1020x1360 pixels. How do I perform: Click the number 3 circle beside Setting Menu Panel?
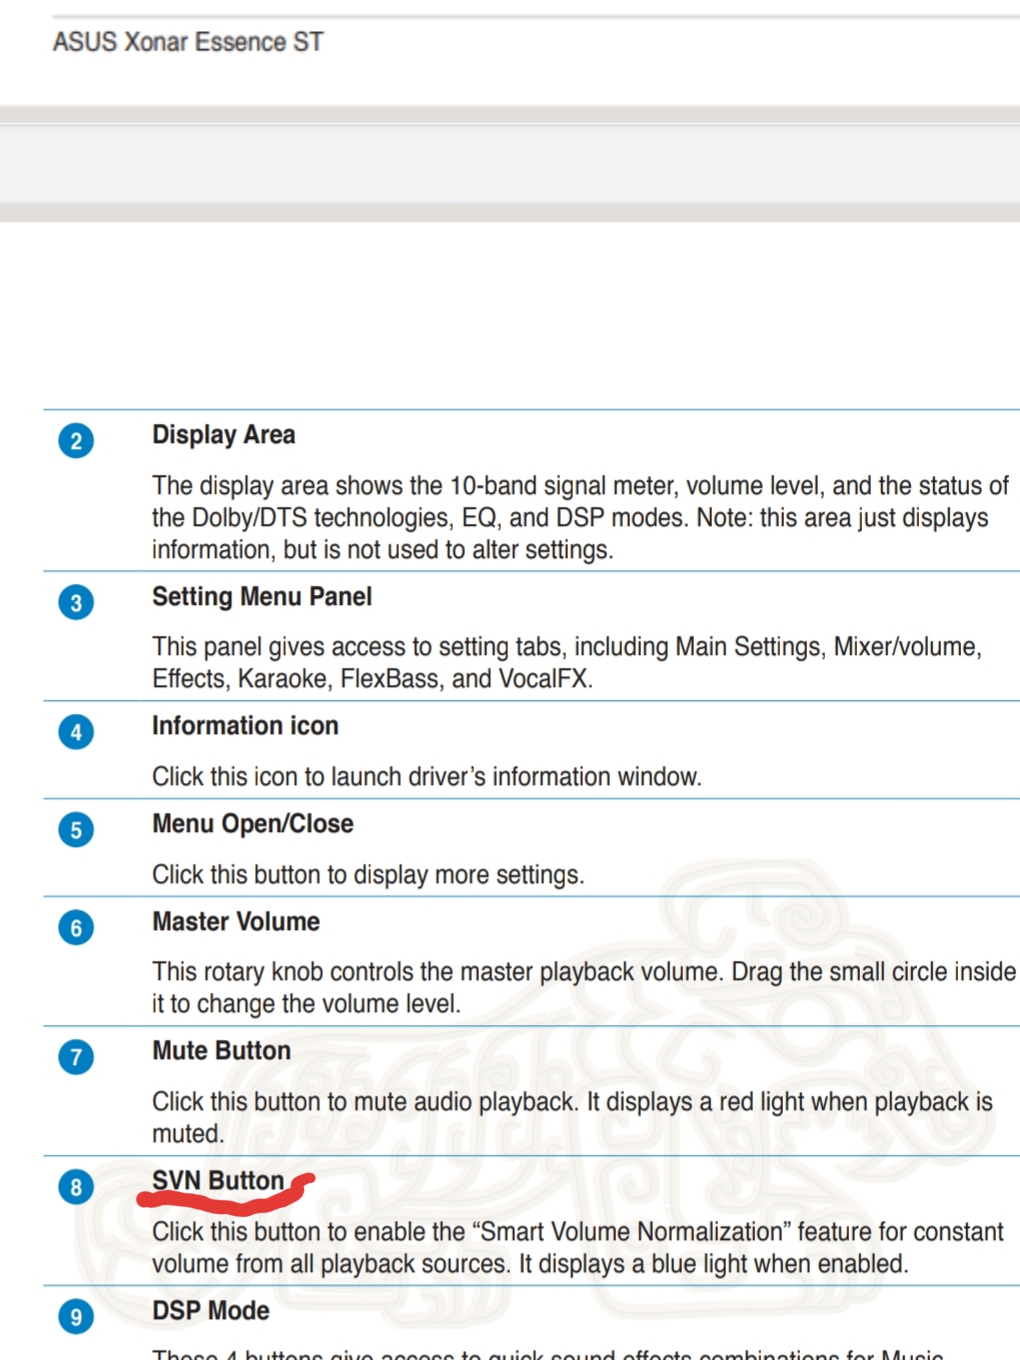coord(76,603)
